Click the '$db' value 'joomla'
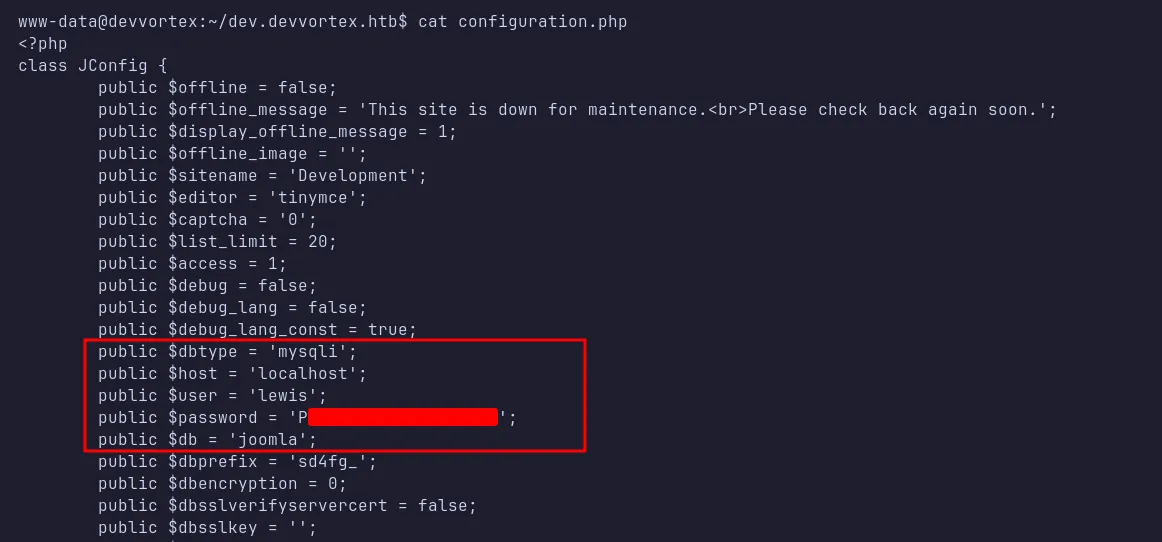The width and height of the screenshot is (1162, 542). click(283, 439)
